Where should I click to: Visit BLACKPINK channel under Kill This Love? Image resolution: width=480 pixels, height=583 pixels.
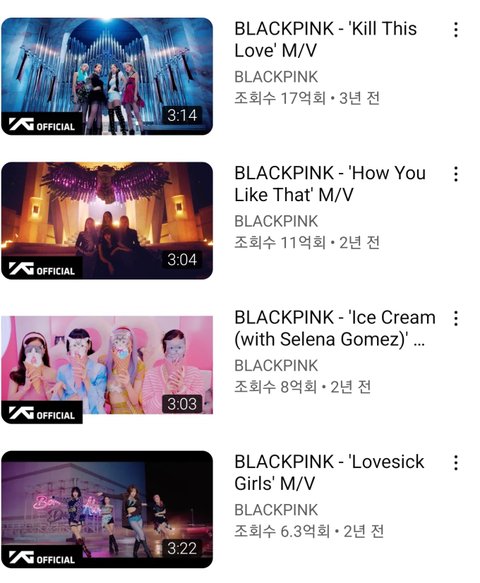click(276, 77)
